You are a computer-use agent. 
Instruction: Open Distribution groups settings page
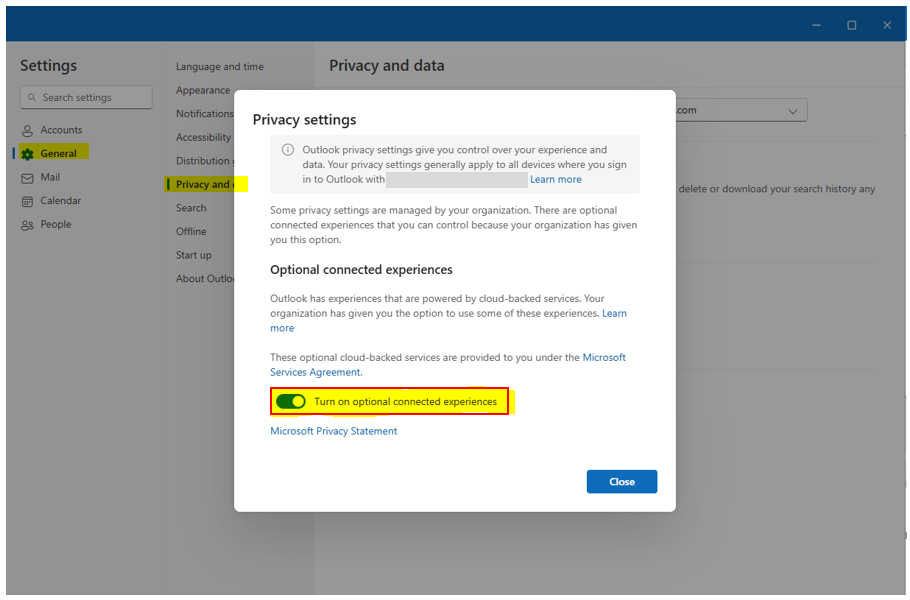tap(205, 161)
